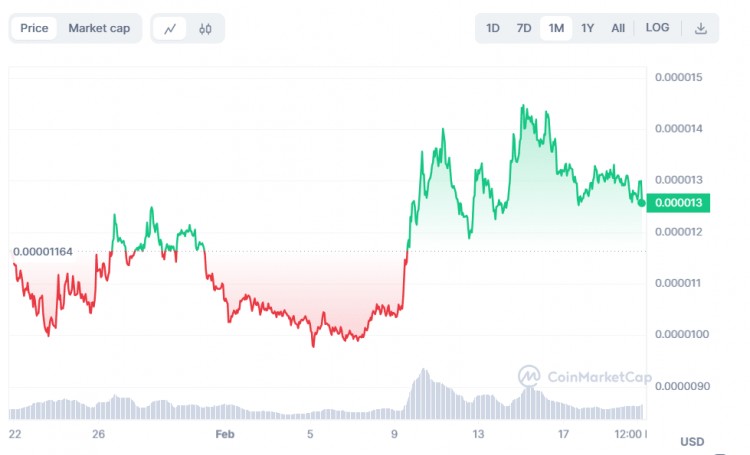Select the Market cap tab

coord(99,28)
